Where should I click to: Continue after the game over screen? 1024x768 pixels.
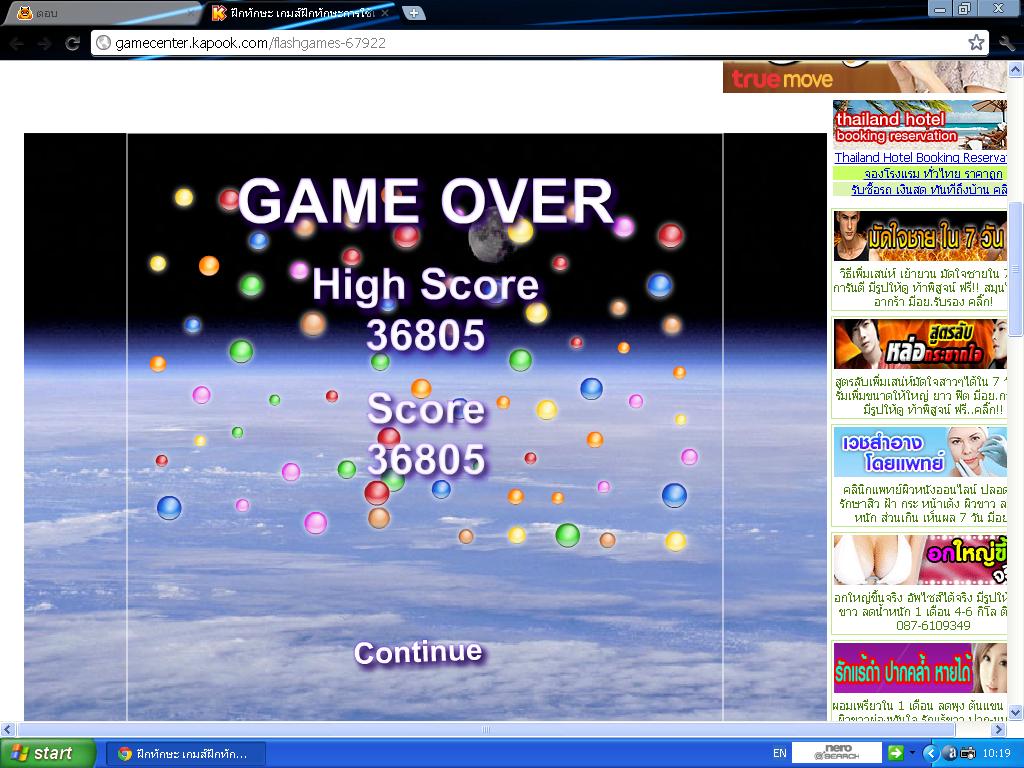point(418,652)
